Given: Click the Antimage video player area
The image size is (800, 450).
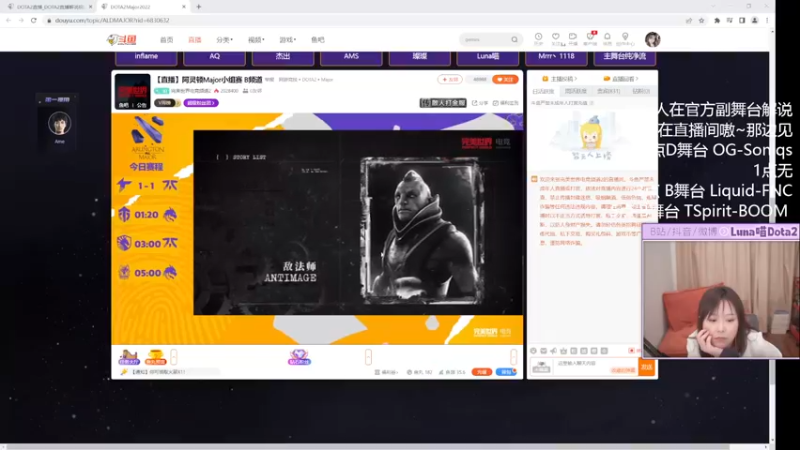Looking at the screenshot, I should click(358, 222).
